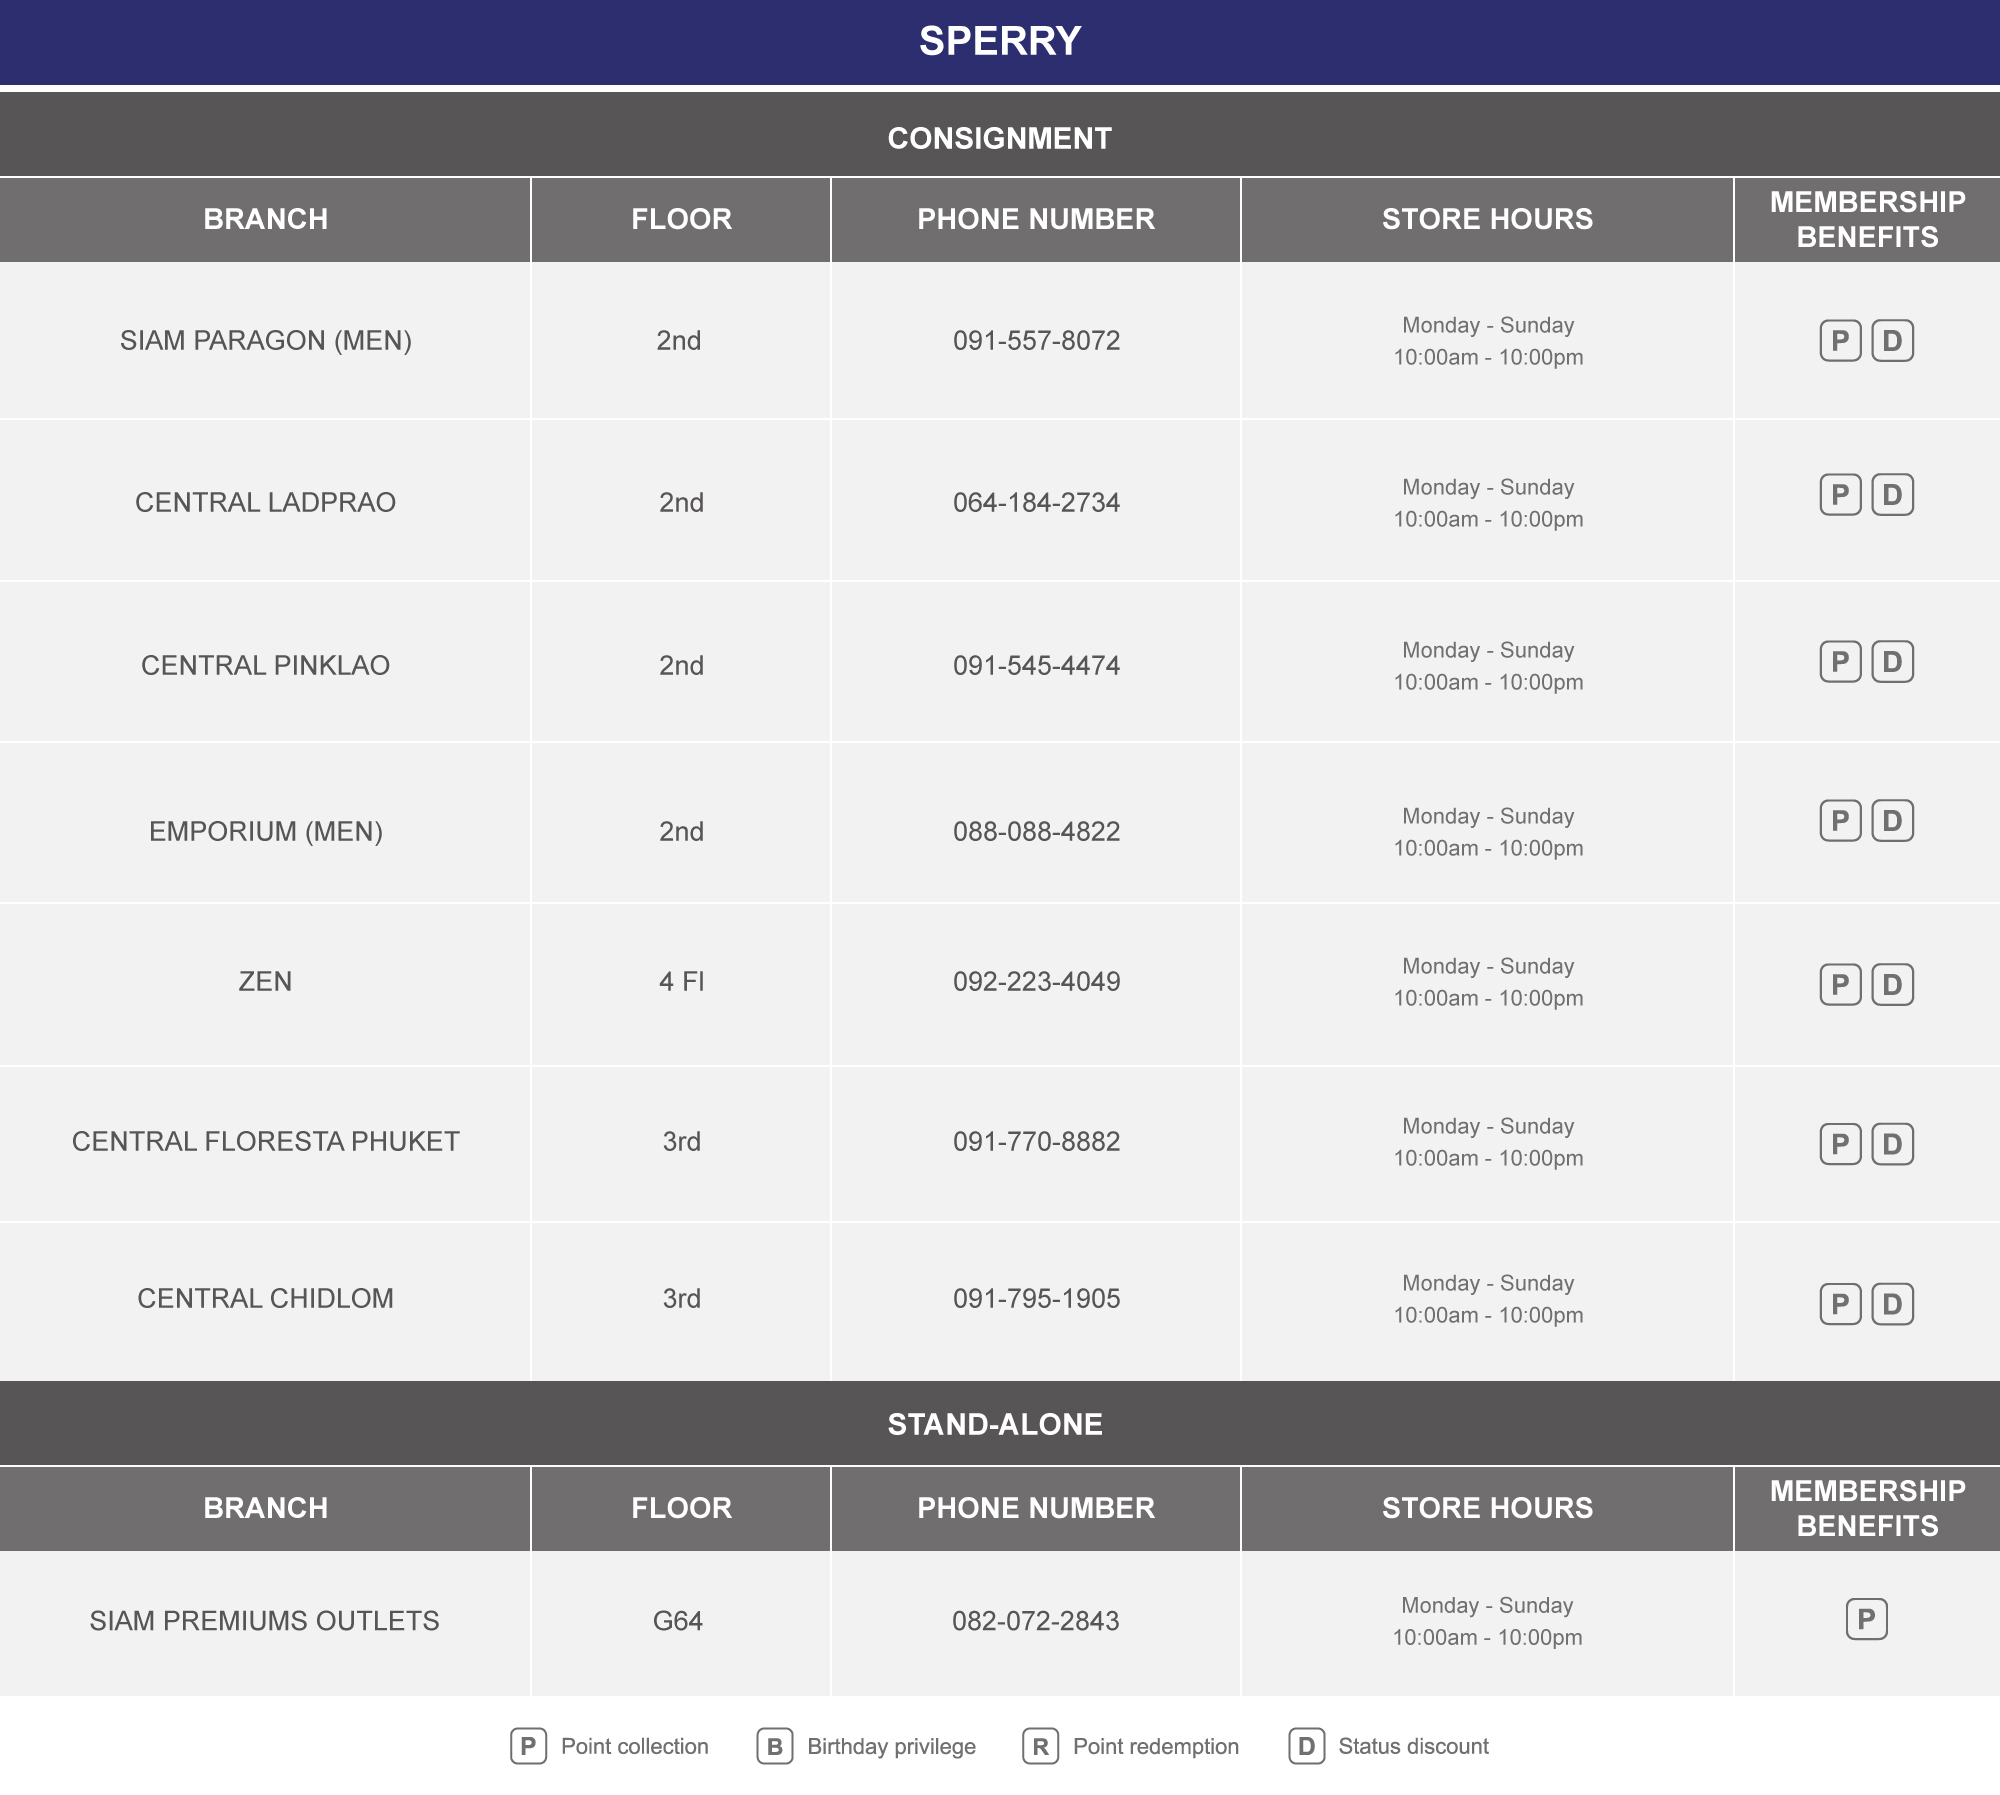Select the CENTRAL CHIDLOM branch name
Image resolution: width=2000 pixels, height=1795 pixels.
[x=266, y=1298]
